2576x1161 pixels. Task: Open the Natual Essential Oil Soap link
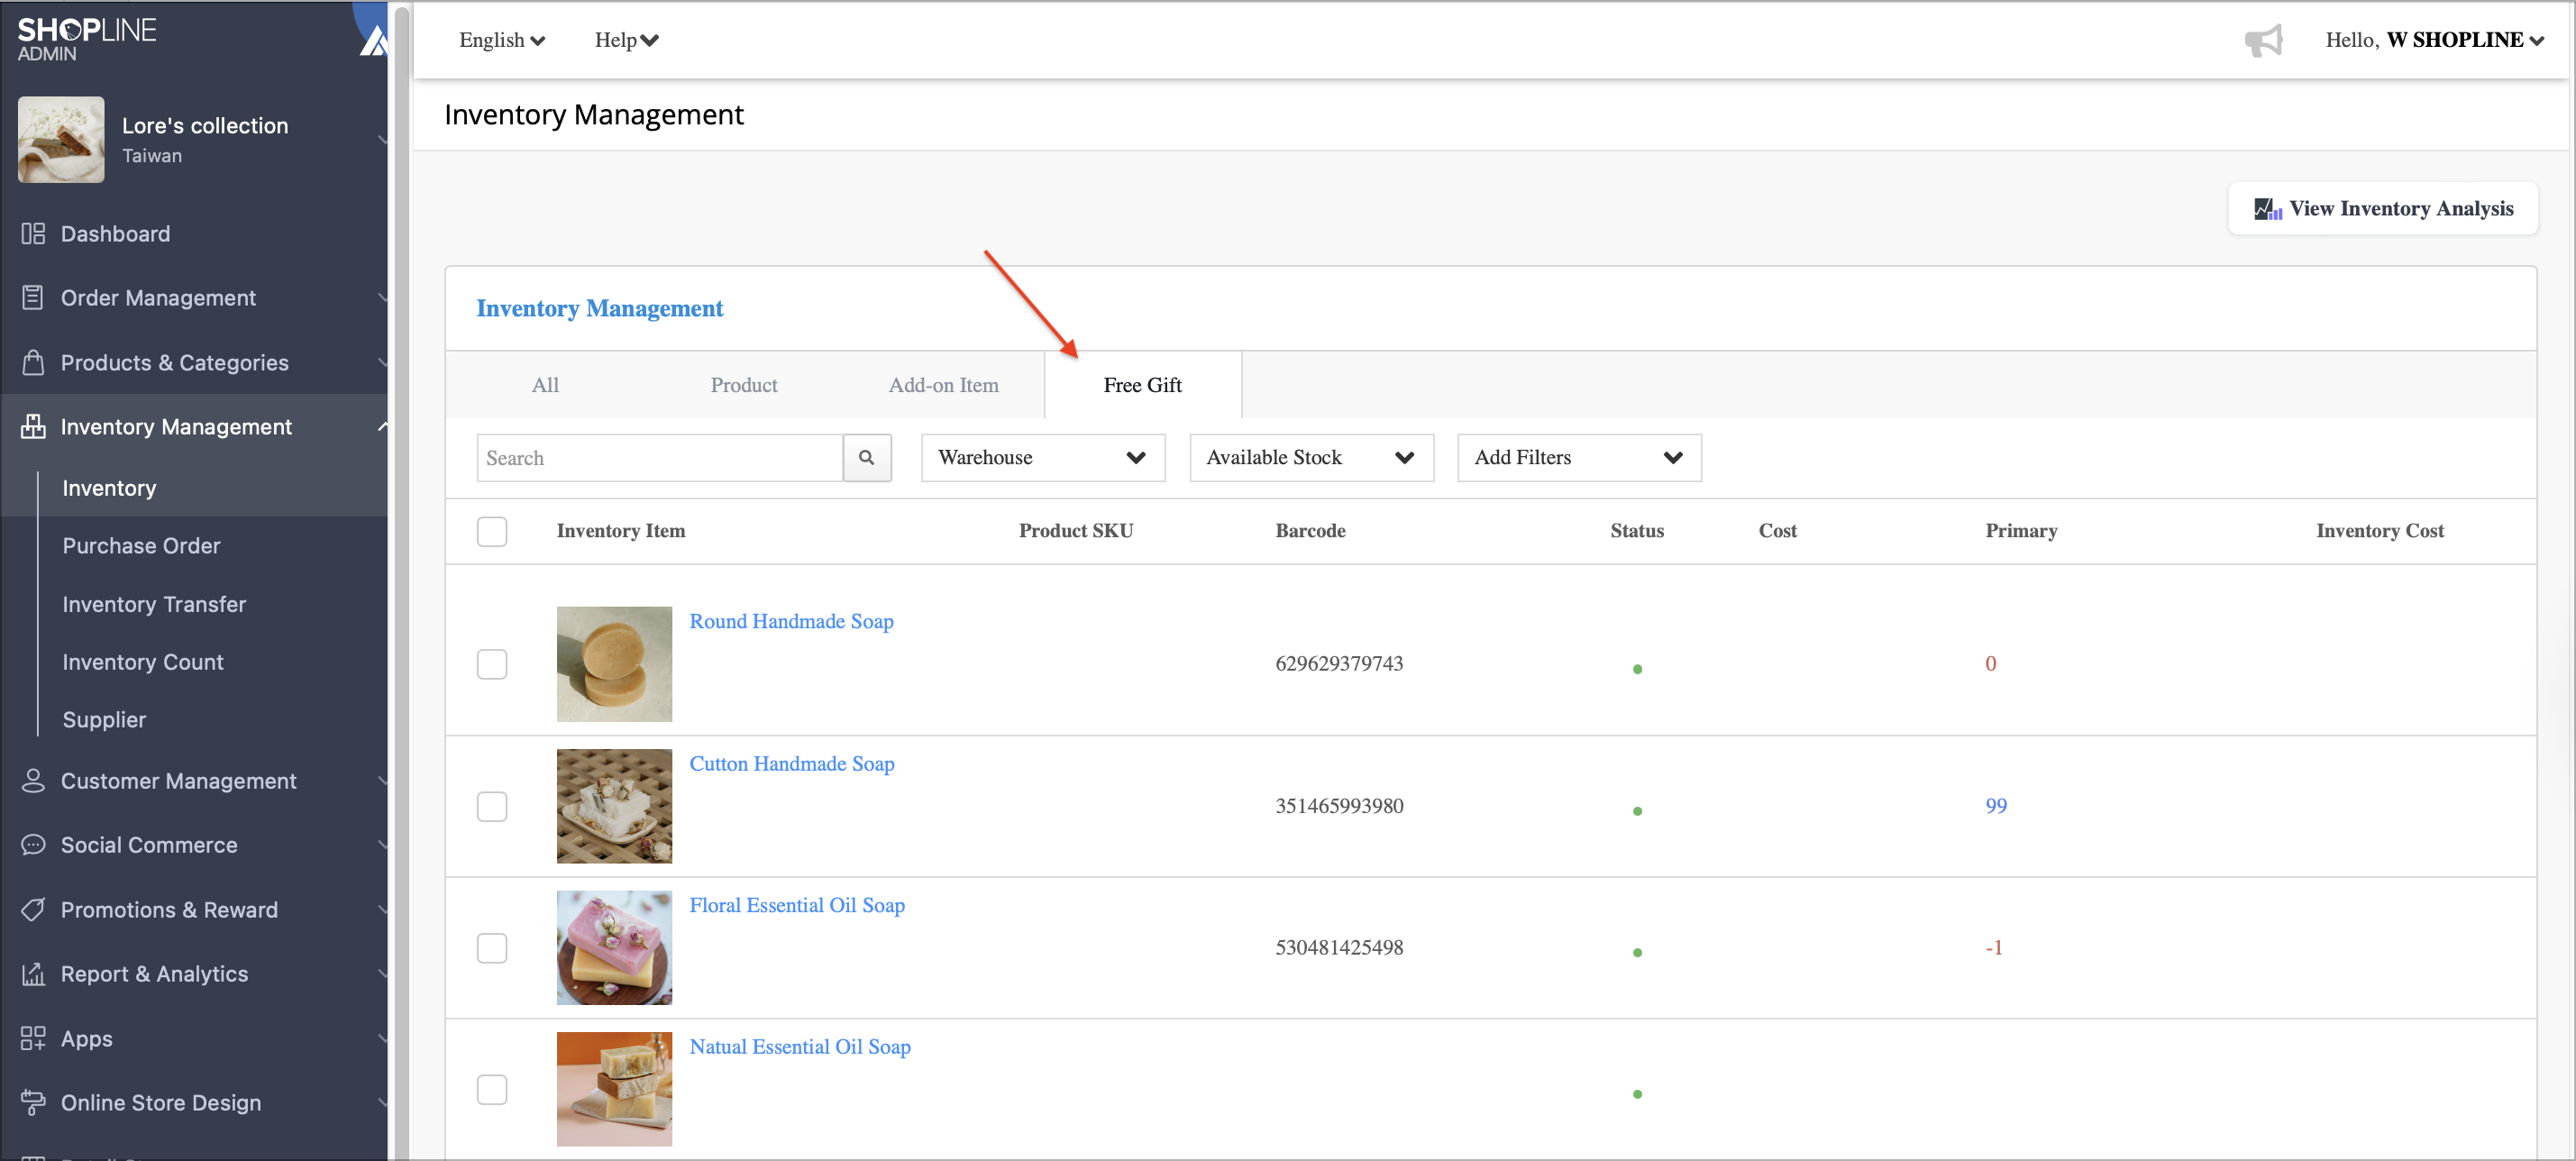click(x=799, y=1046)
